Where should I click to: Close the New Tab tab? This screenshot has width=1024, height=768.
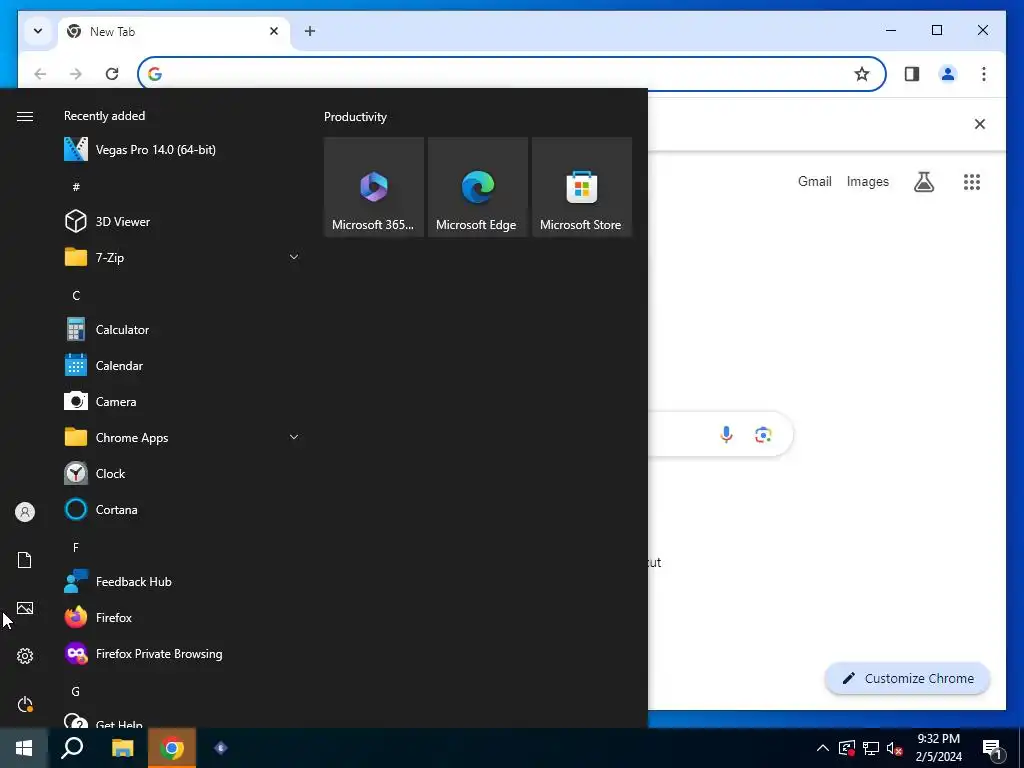pyautogui.click(x=274, y=31)
